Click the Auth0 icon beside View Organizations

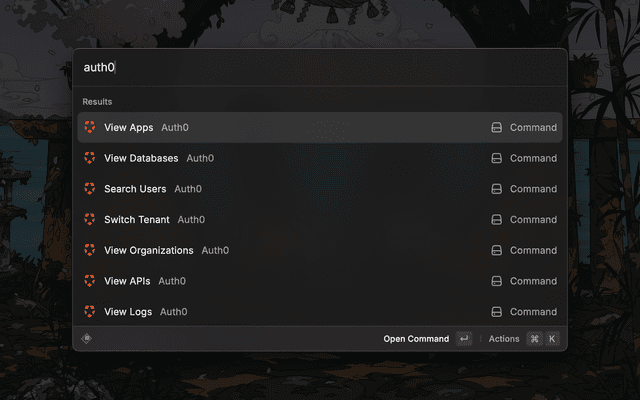point(89,250)
